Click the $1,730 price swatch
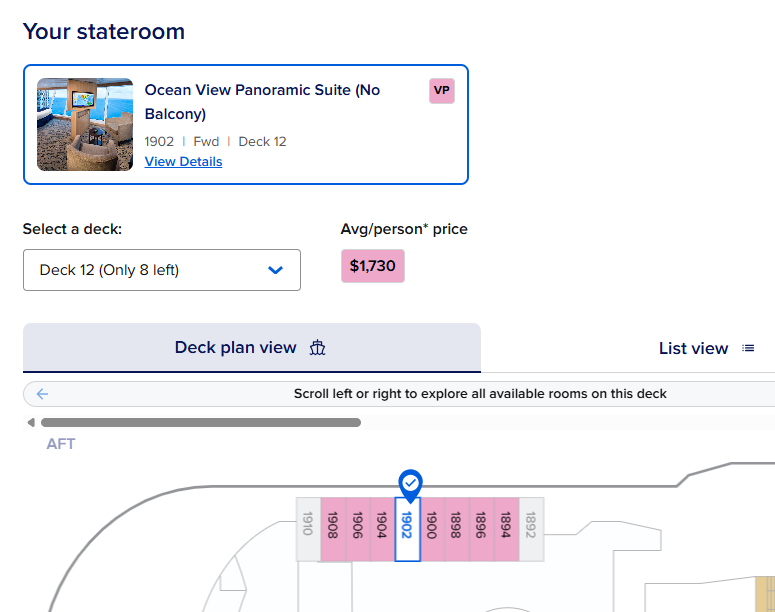This screenshot has height=612, width=775. [x=373, y=267]
